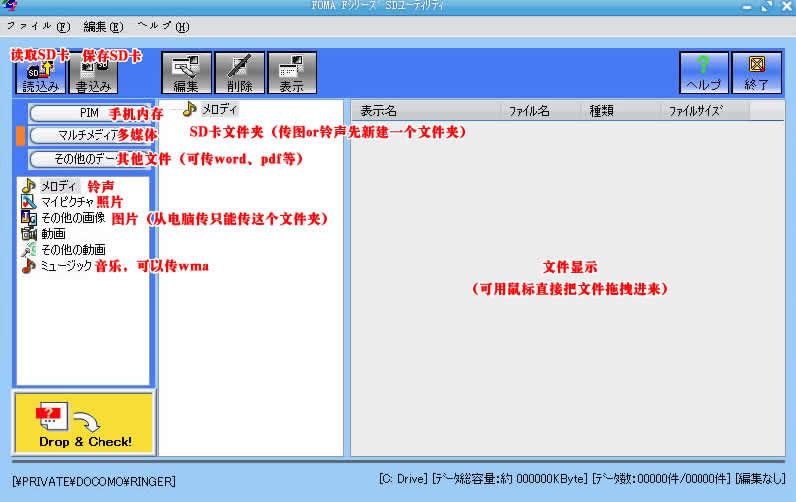Open the 編集(E) menu
Image resolution: width=796 pixels, height=502 pixels.
pyautogui.click(x=103, y=25)
